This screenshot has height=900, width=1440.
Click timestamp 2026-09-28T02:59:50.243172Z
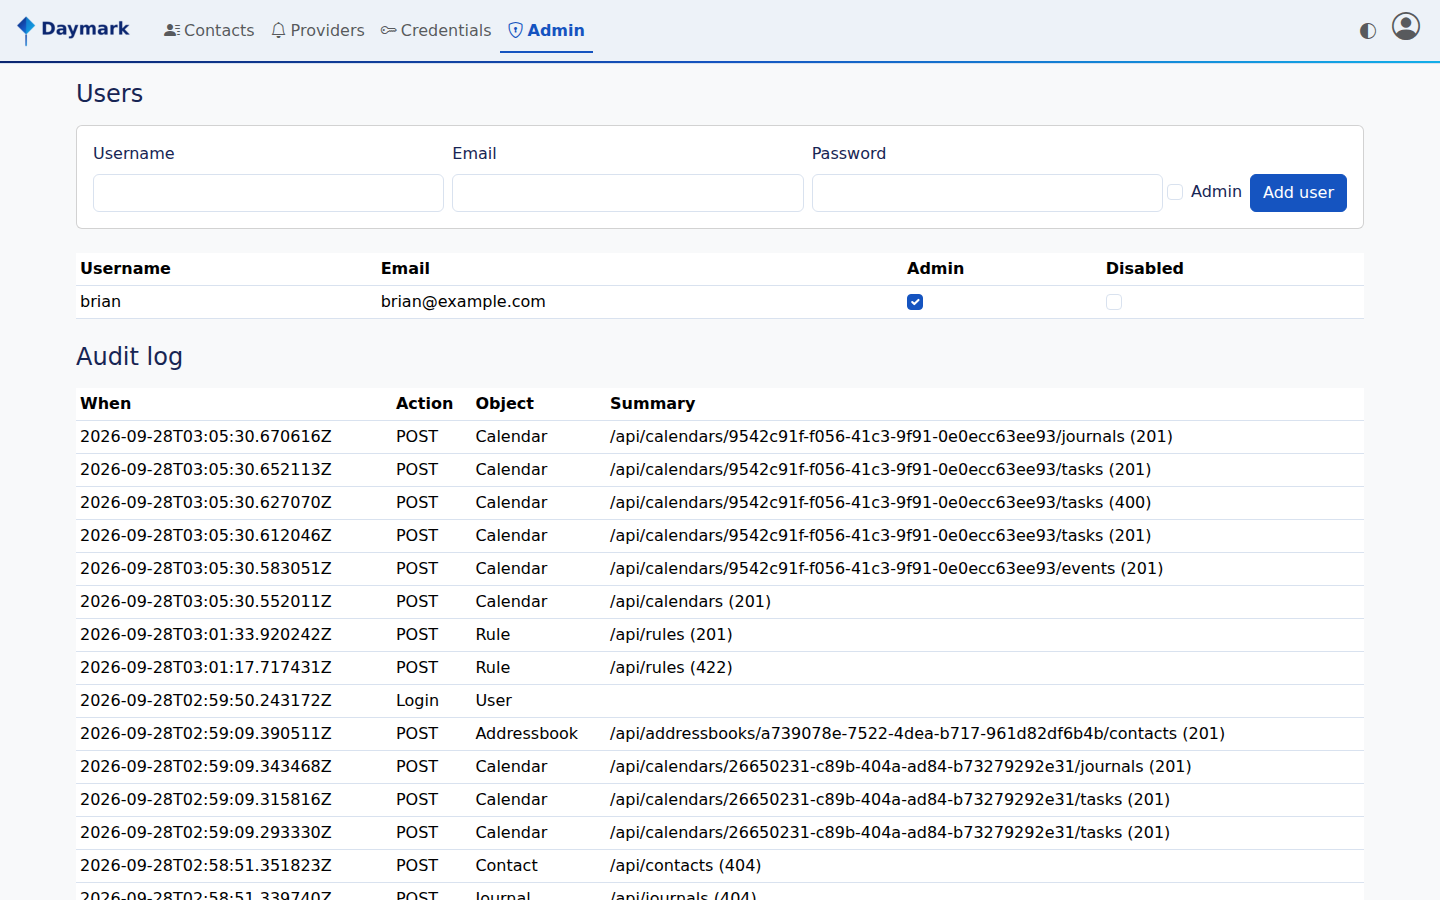coord(206,701)
